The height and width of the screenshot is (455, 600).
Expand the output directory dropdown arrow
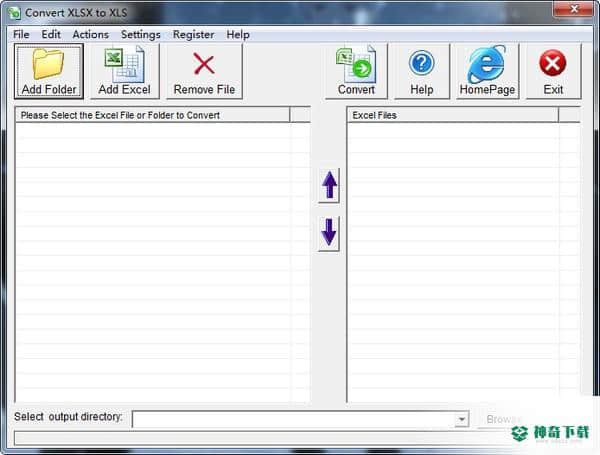(462, 419)
